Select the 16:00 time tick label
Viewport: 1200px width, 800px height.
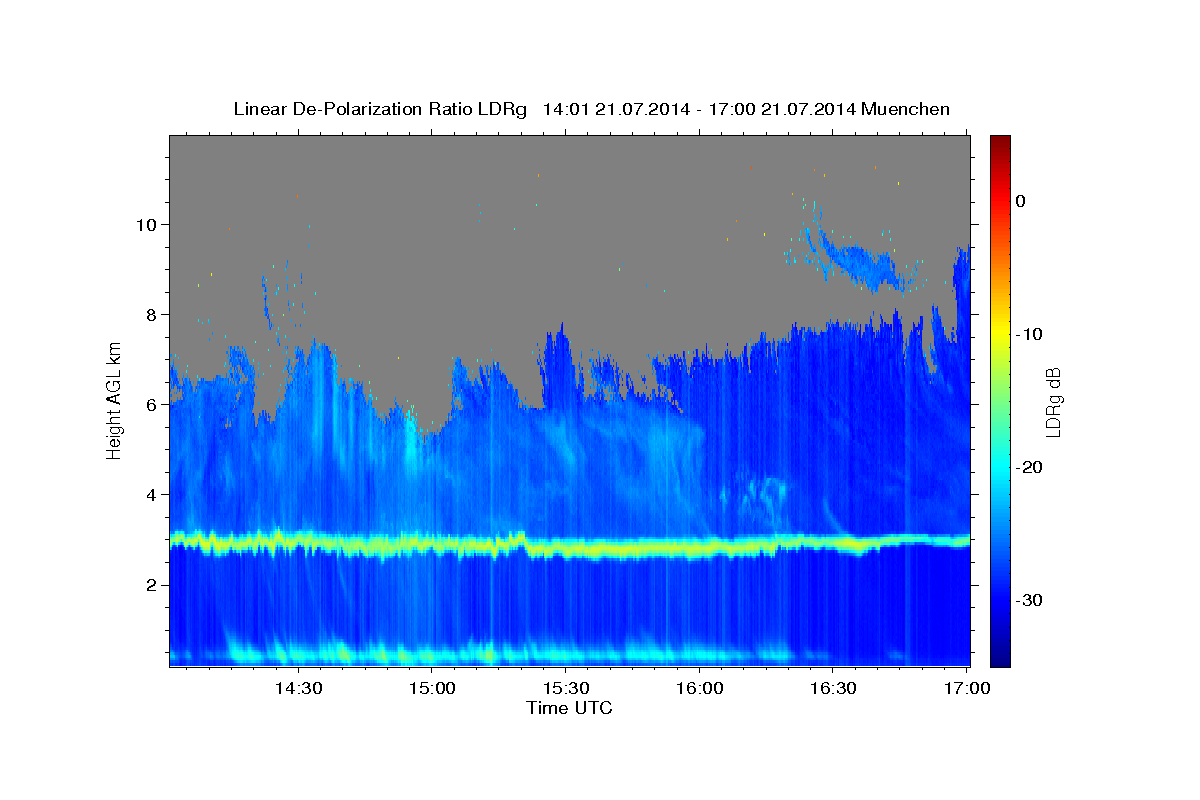(699, 688)
